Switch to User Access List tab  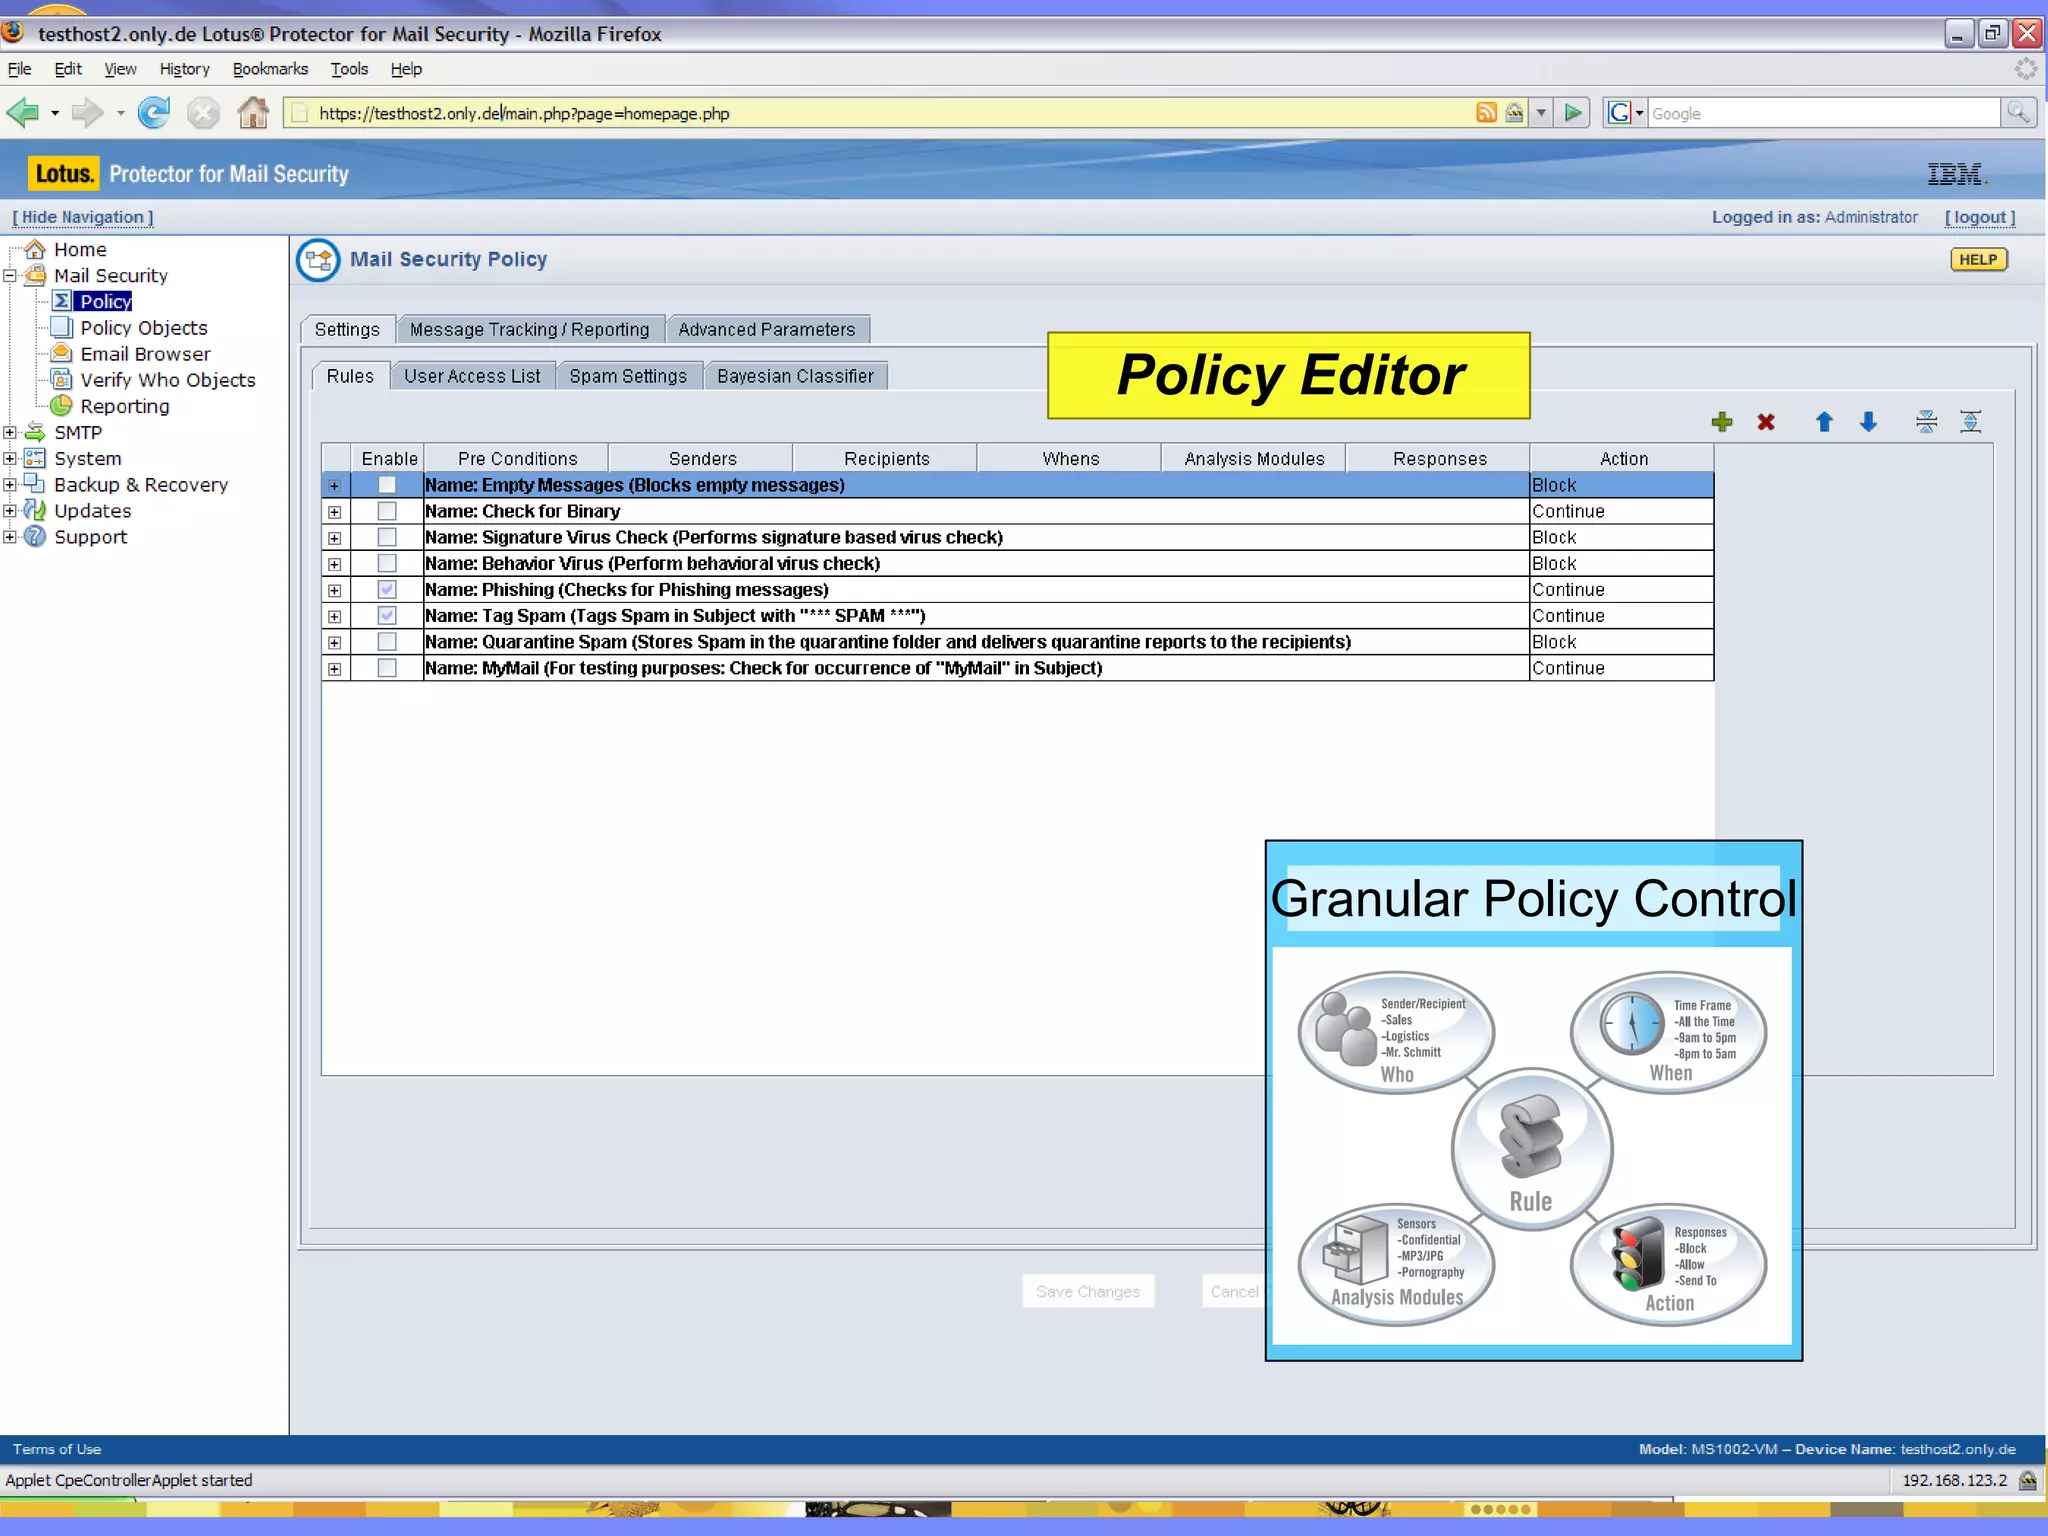click(x=472, y=376)
